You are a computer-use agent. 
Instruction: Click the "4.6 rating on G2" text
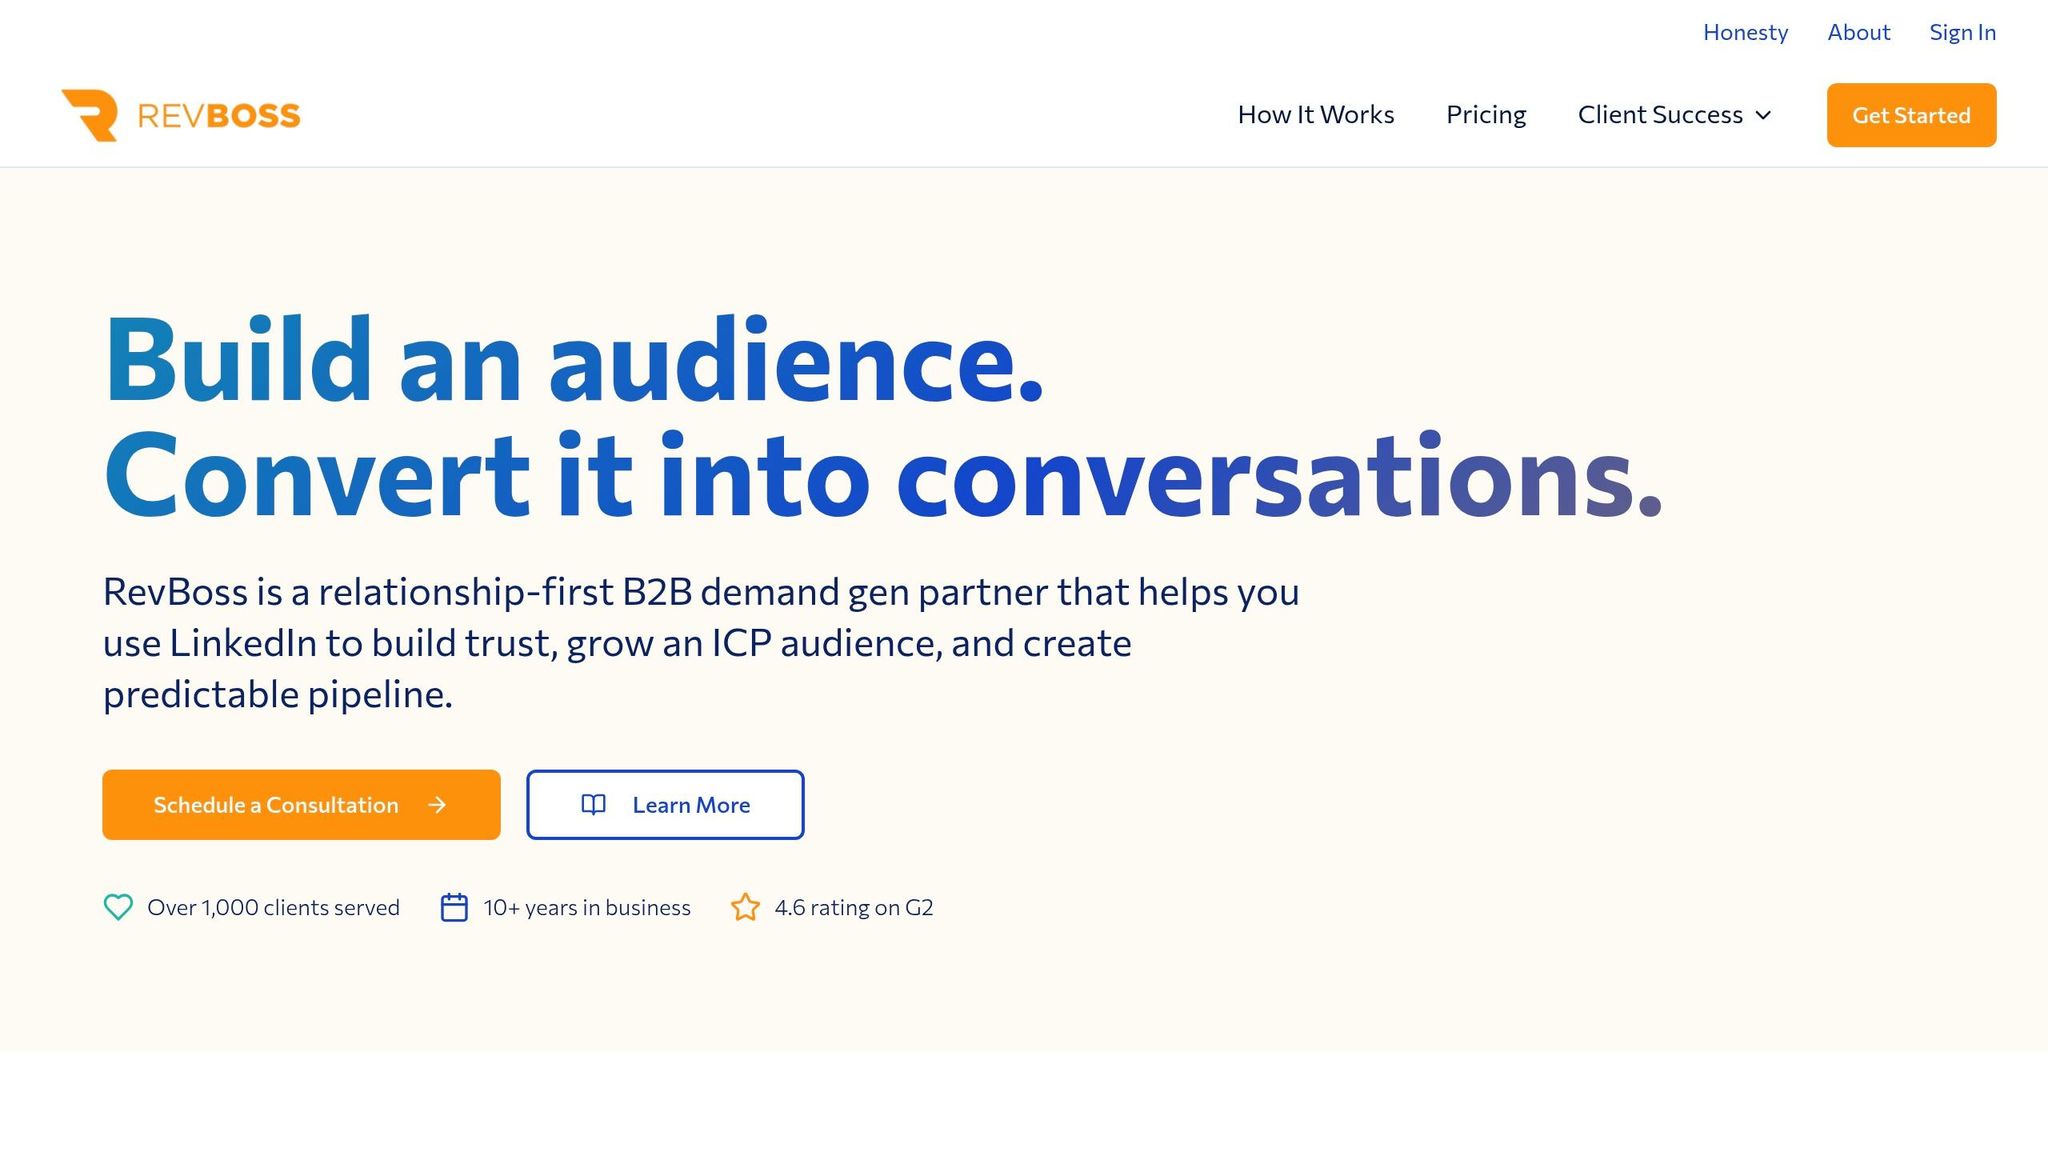[x=854, y=907]
